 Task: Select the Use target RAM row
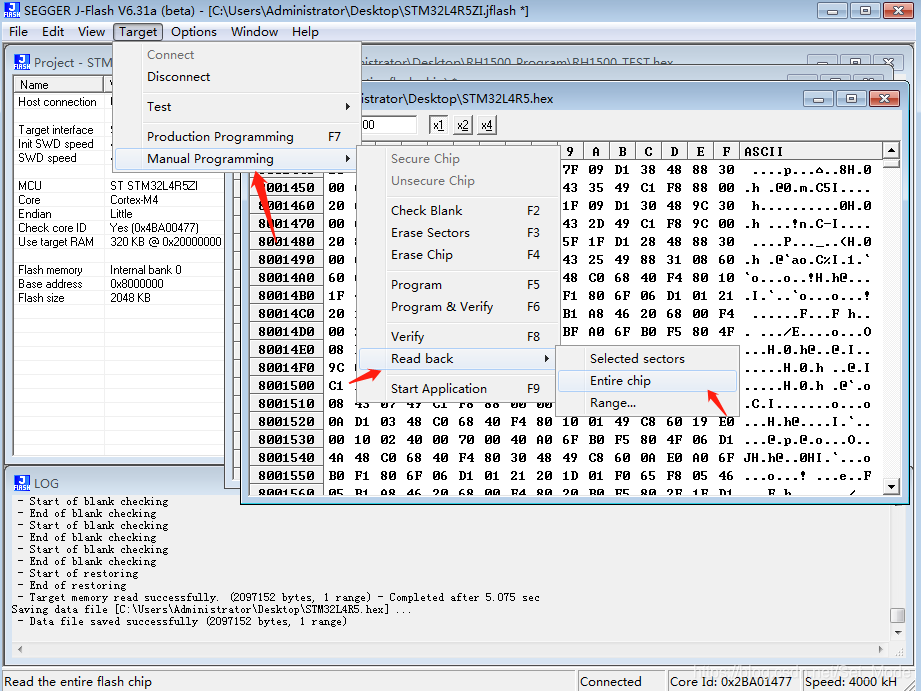pos(119,242)
